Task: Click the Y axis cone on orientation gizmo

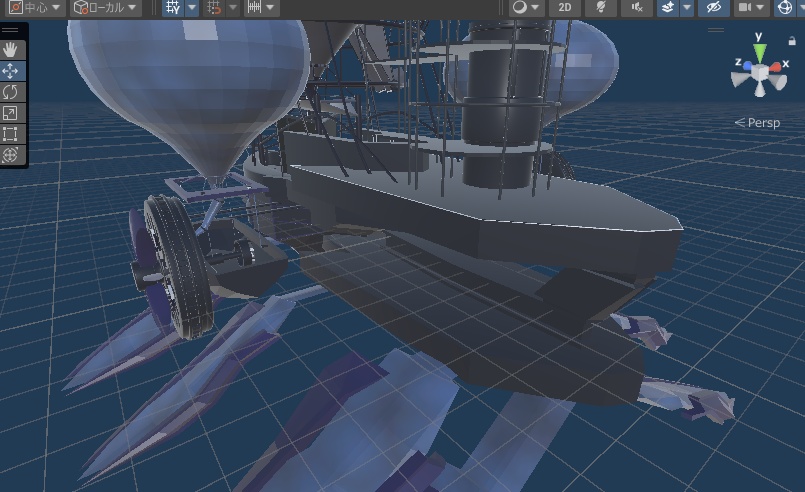Action: (759, 51)
